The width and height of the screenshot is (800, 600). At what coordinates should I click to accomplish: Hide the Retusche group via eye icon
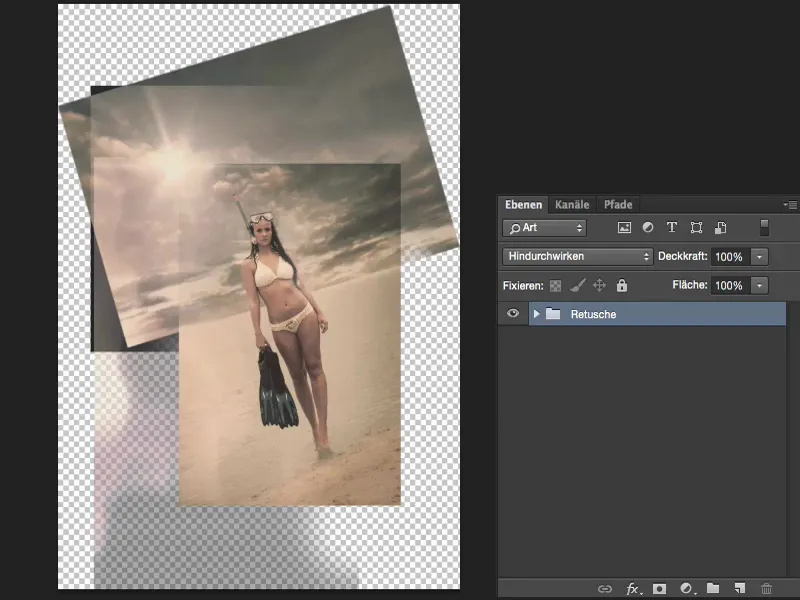pos(513,313)
